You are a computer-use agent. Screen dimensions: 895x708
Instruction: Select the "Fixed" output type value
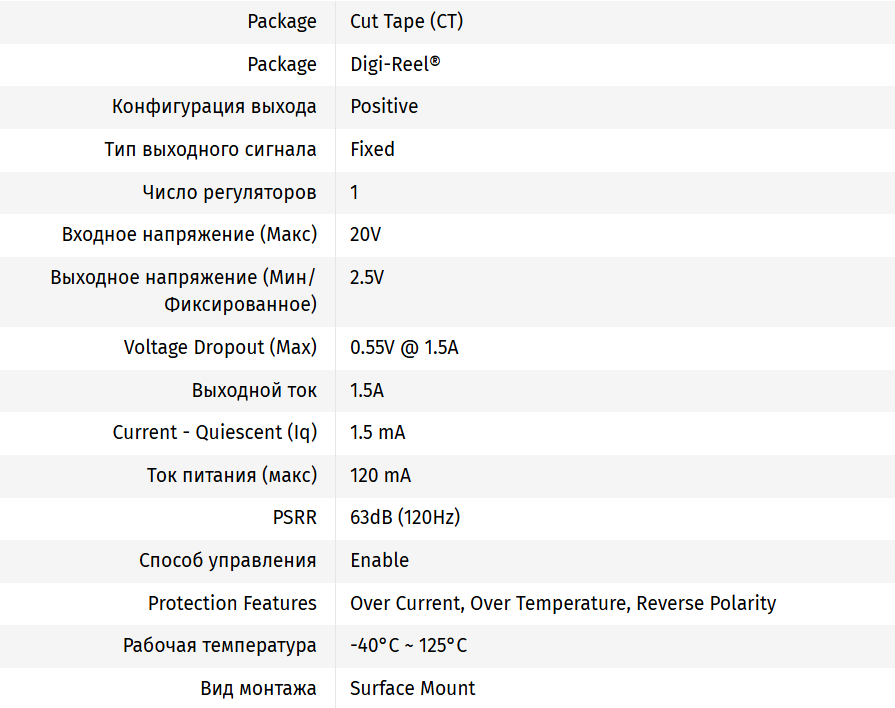(x=372, y=149)
